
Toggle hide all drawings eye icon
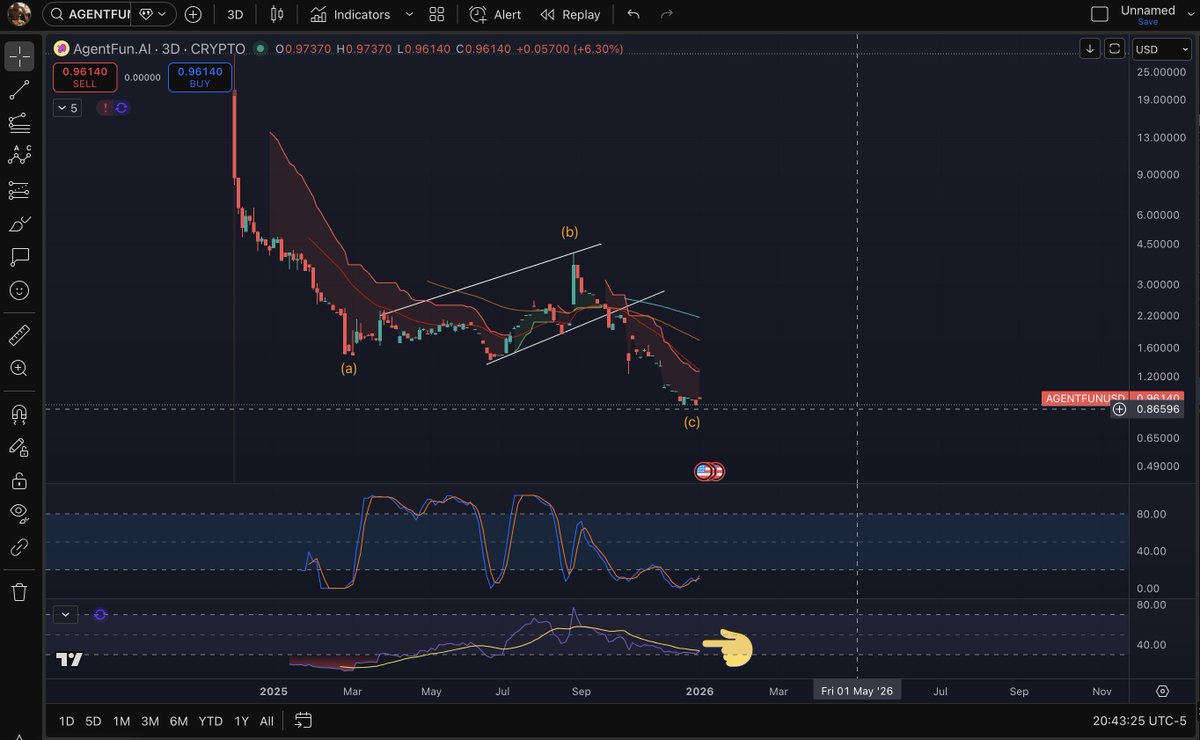(x=19, y=514)
